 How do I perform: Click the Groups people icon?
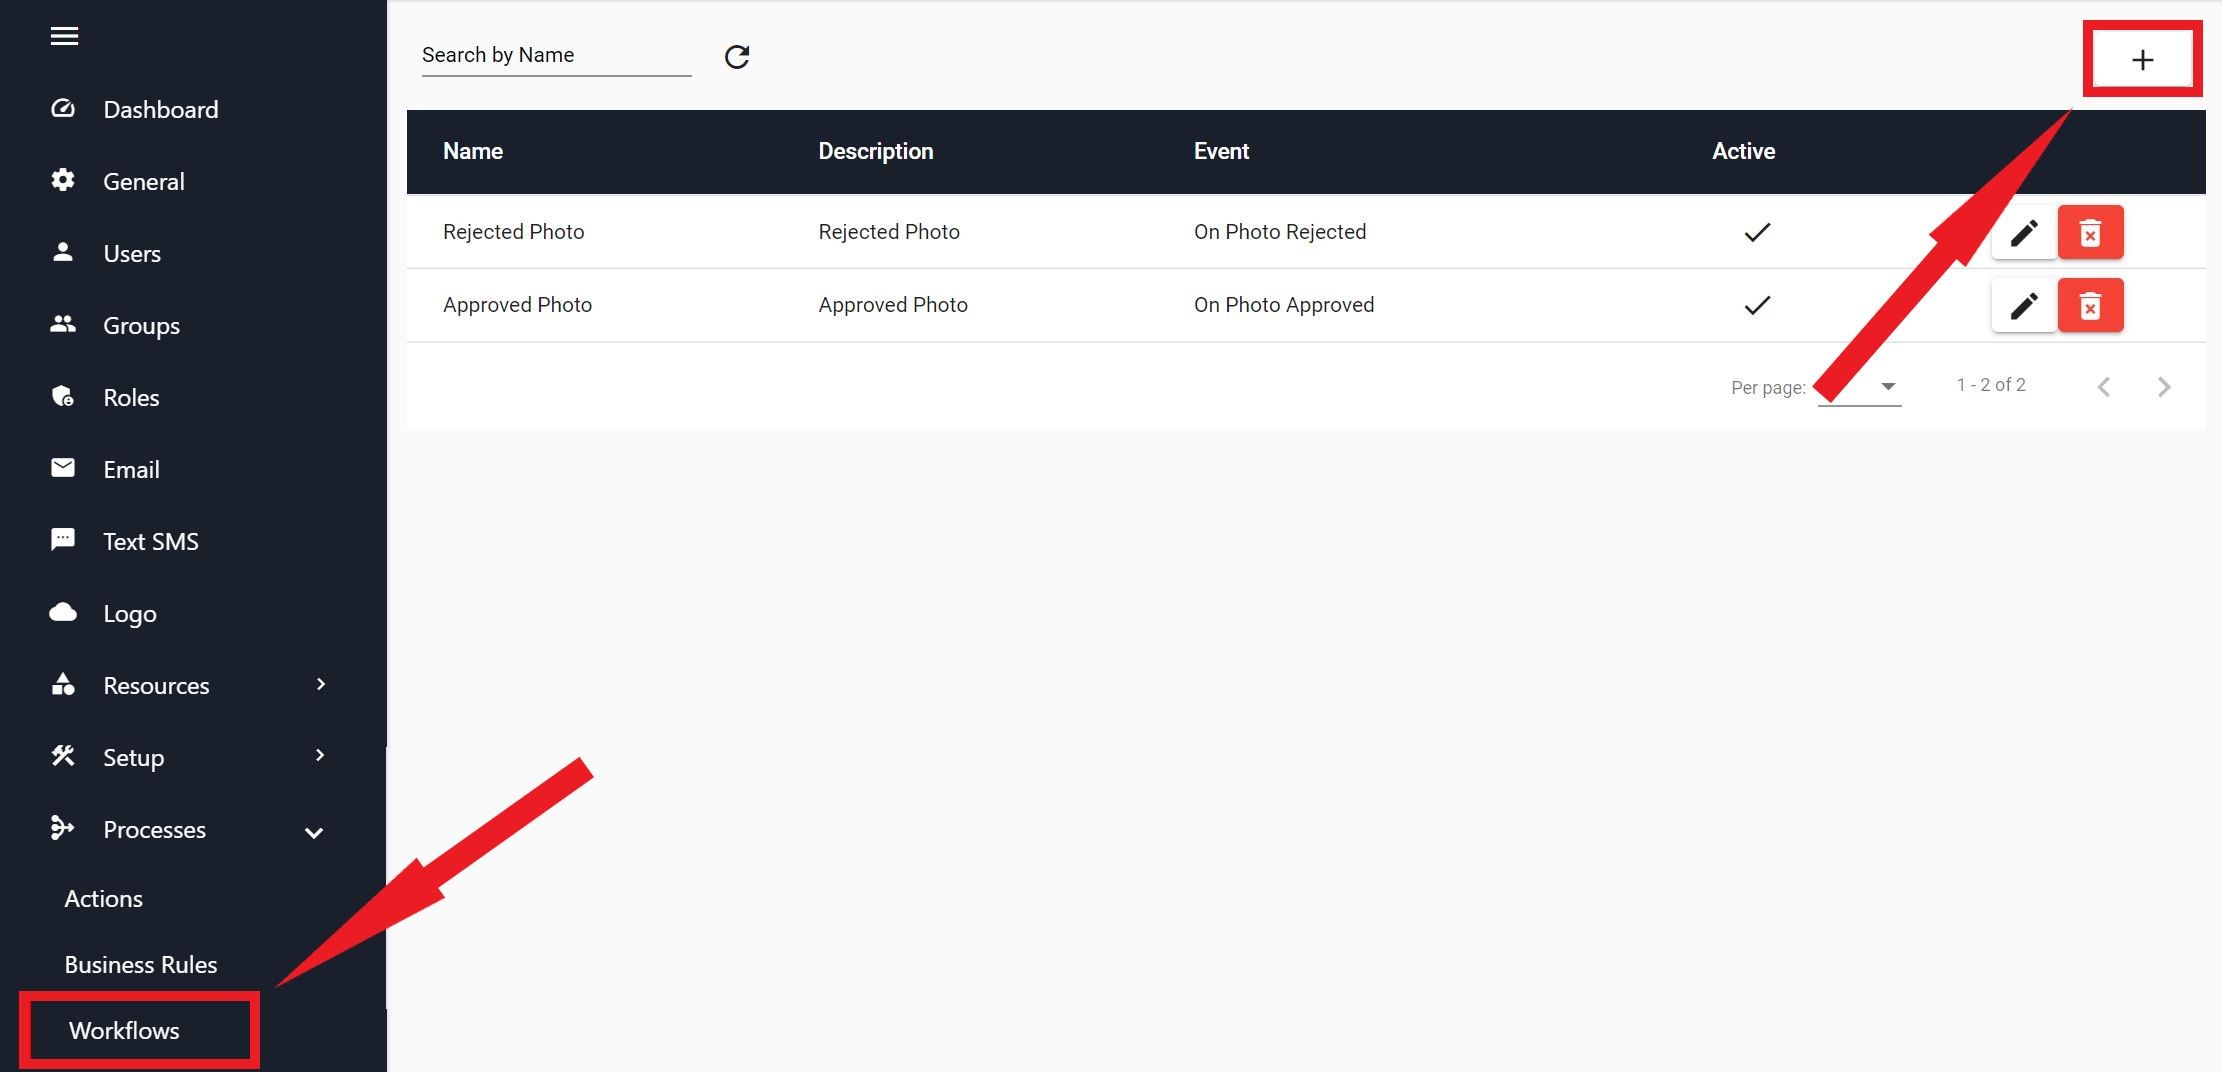point(63,324)
